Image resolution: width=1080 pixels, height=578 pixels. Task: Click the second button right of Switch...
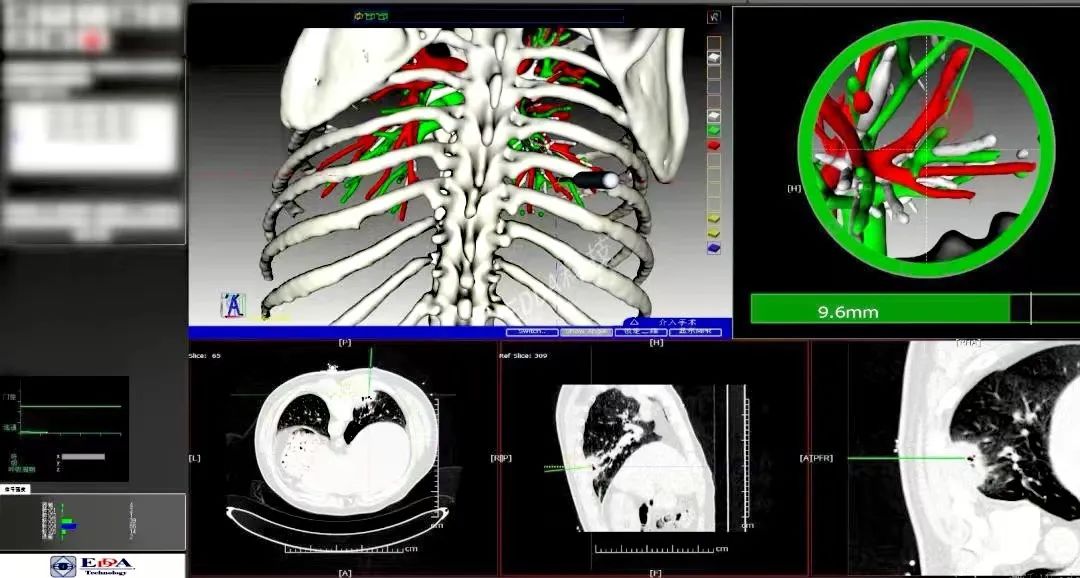click(x=586, y=332)
